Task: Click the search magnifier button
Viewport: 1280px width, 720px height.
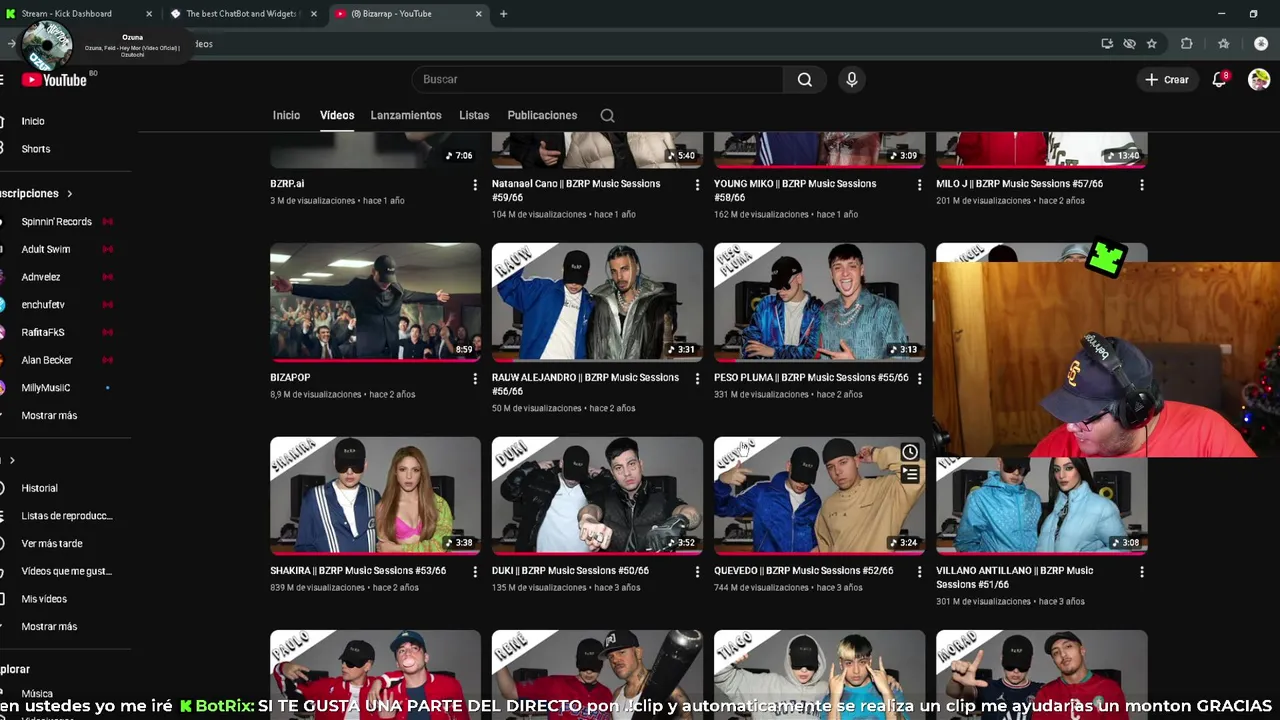Action: click(805, 79)
